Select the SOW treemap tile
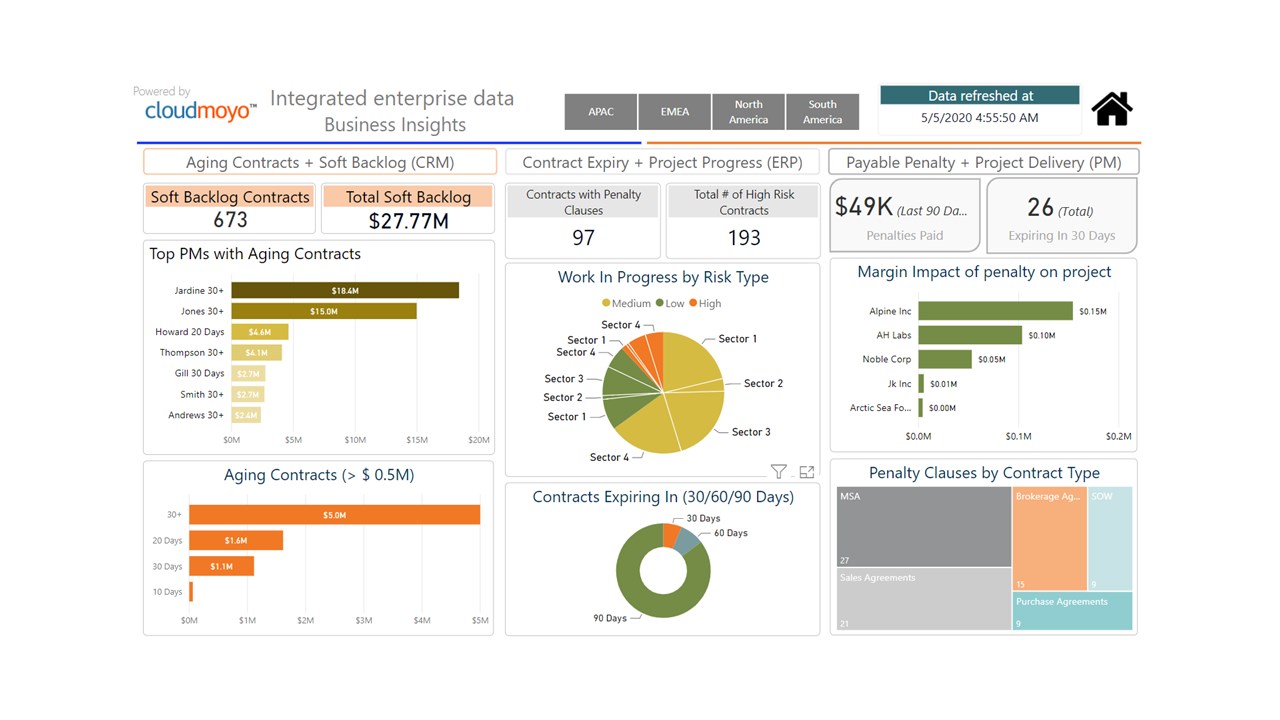1280x720 pixels. [x=1111, y=538]
